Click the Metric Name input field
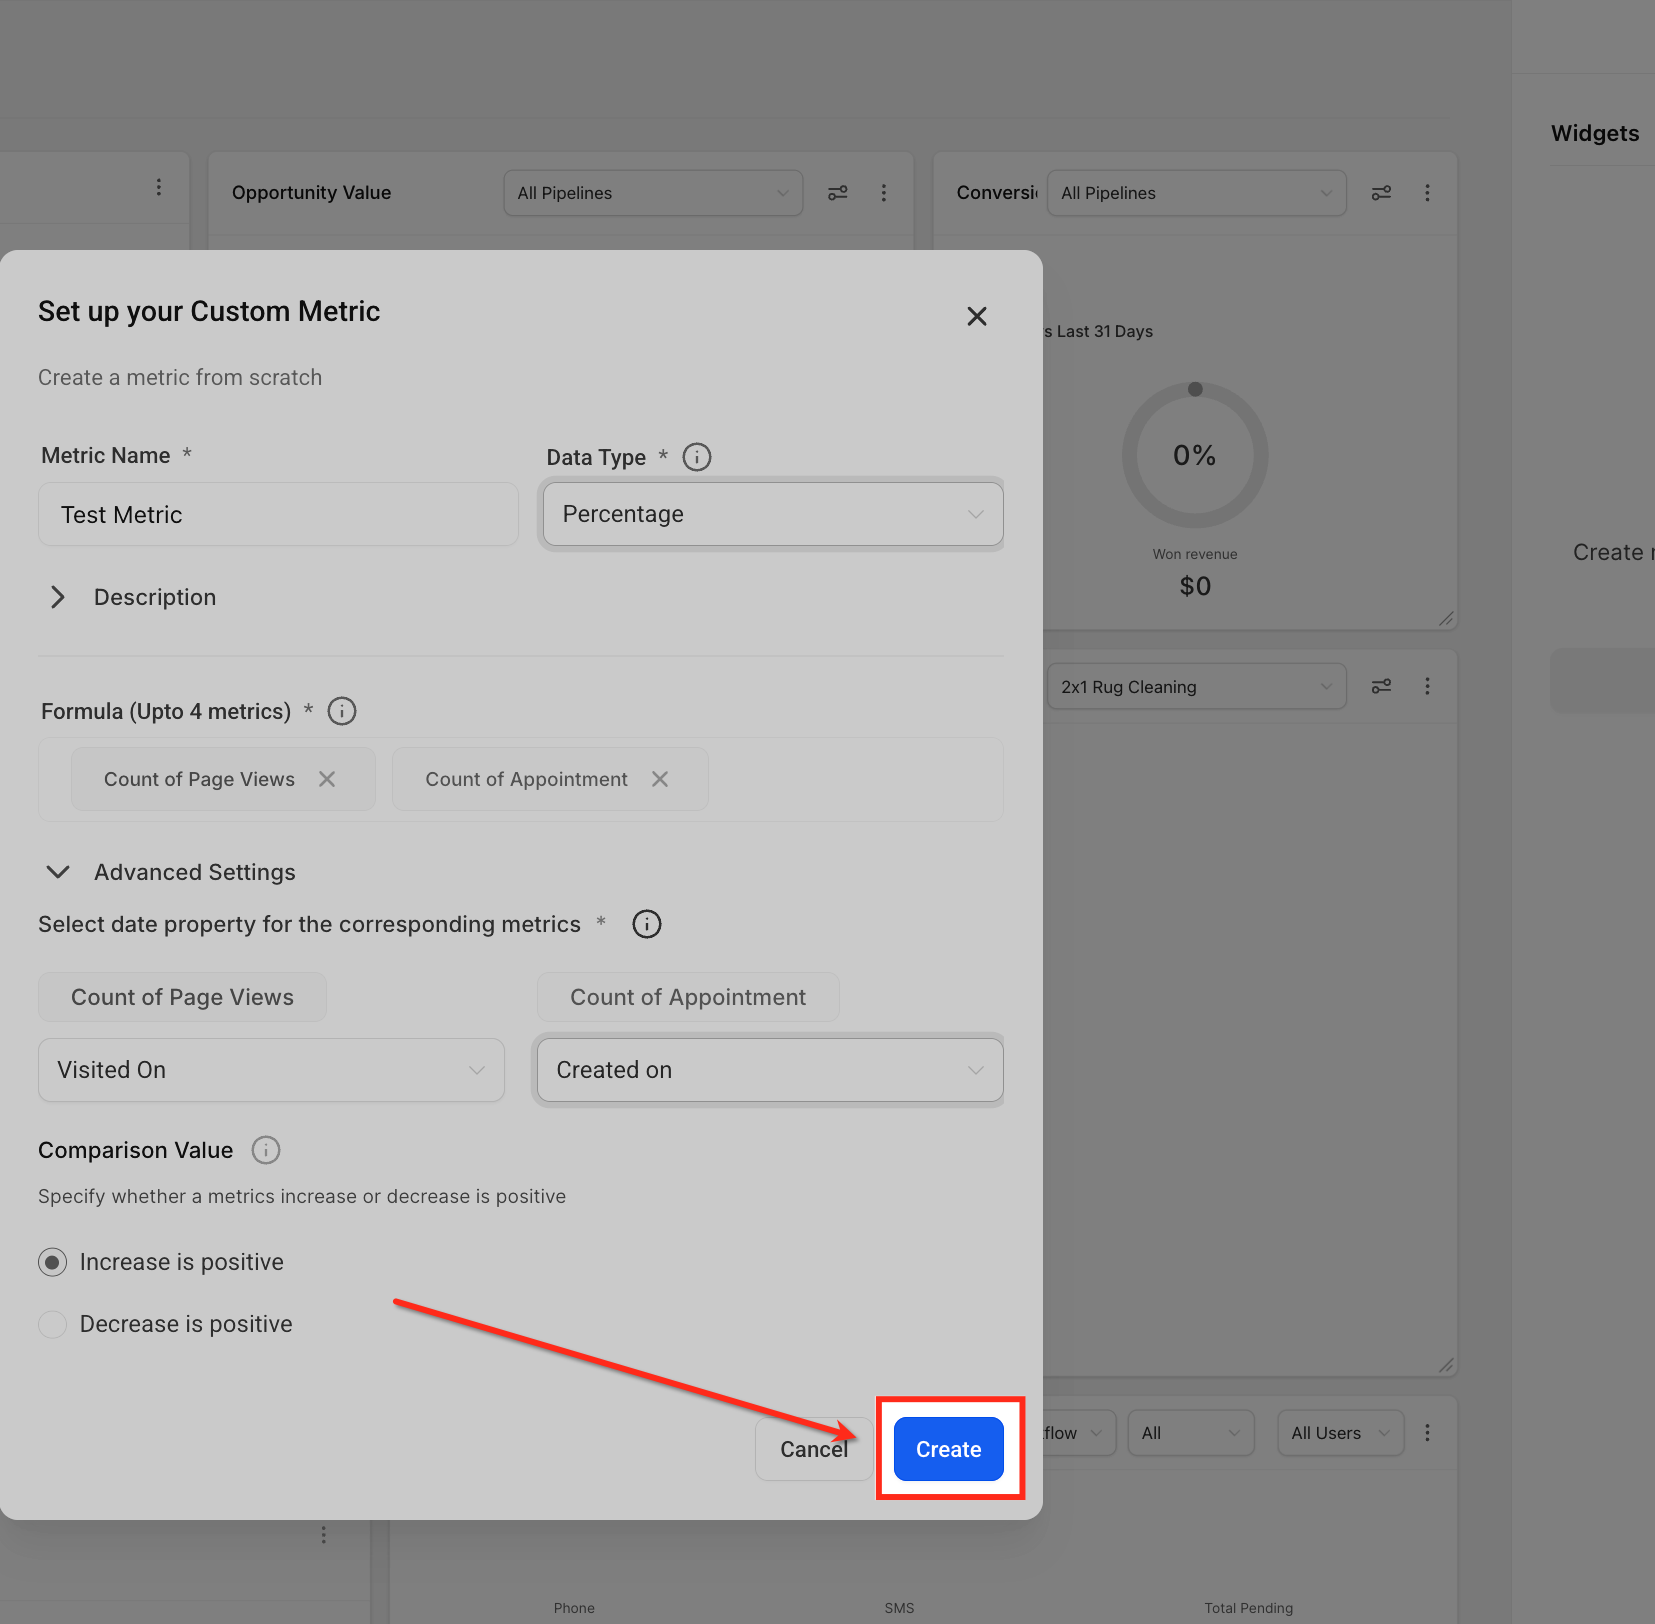This screenshot has height=1624, width=1655. click(278, 514)
